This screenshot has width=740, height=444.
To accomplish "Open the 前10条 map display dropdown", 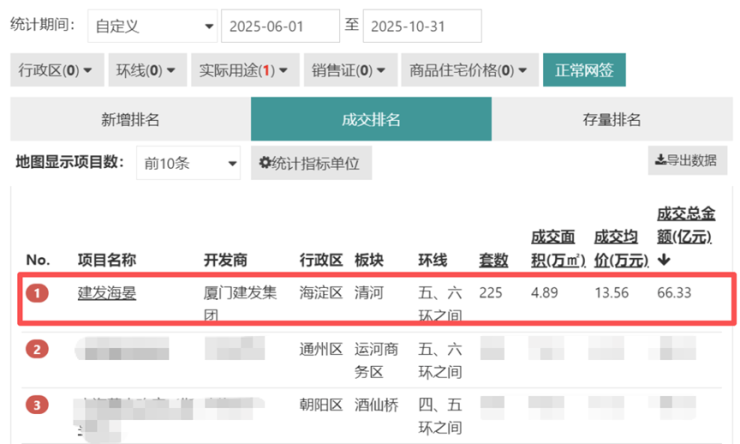I will (x=188, y=163).
